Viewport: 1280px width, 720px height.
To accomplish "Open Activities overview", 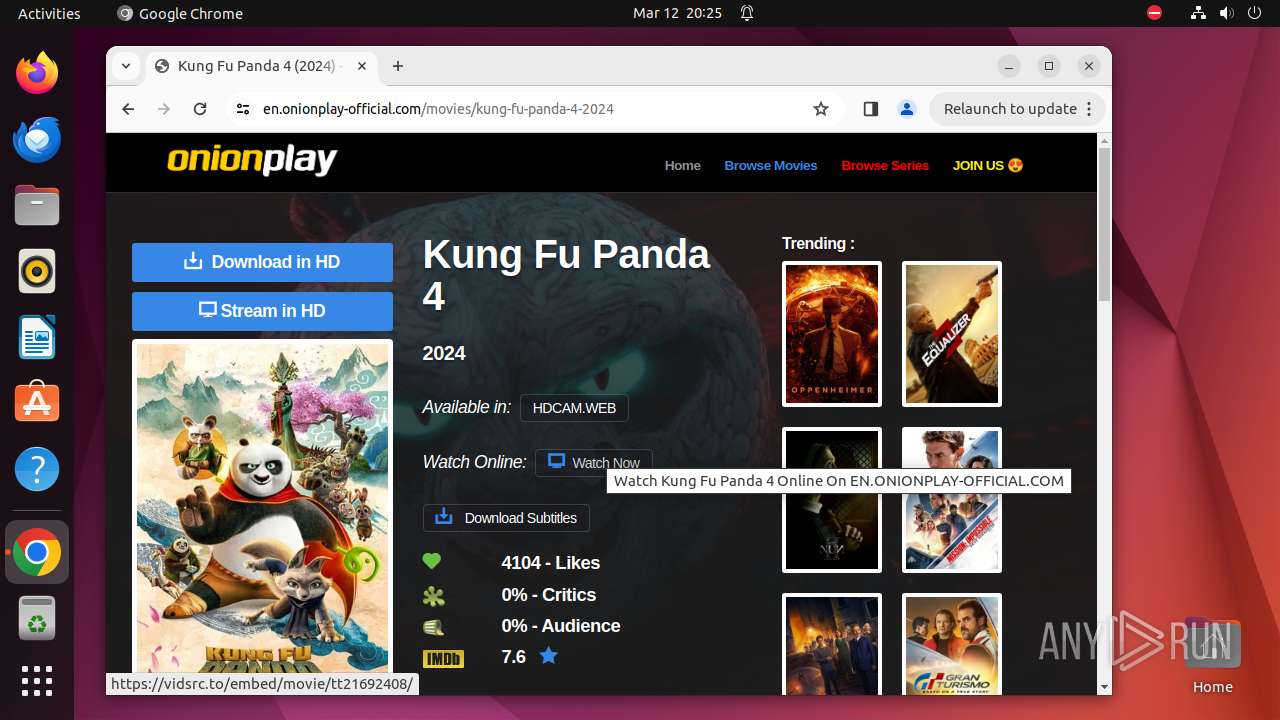I will 49,13.
